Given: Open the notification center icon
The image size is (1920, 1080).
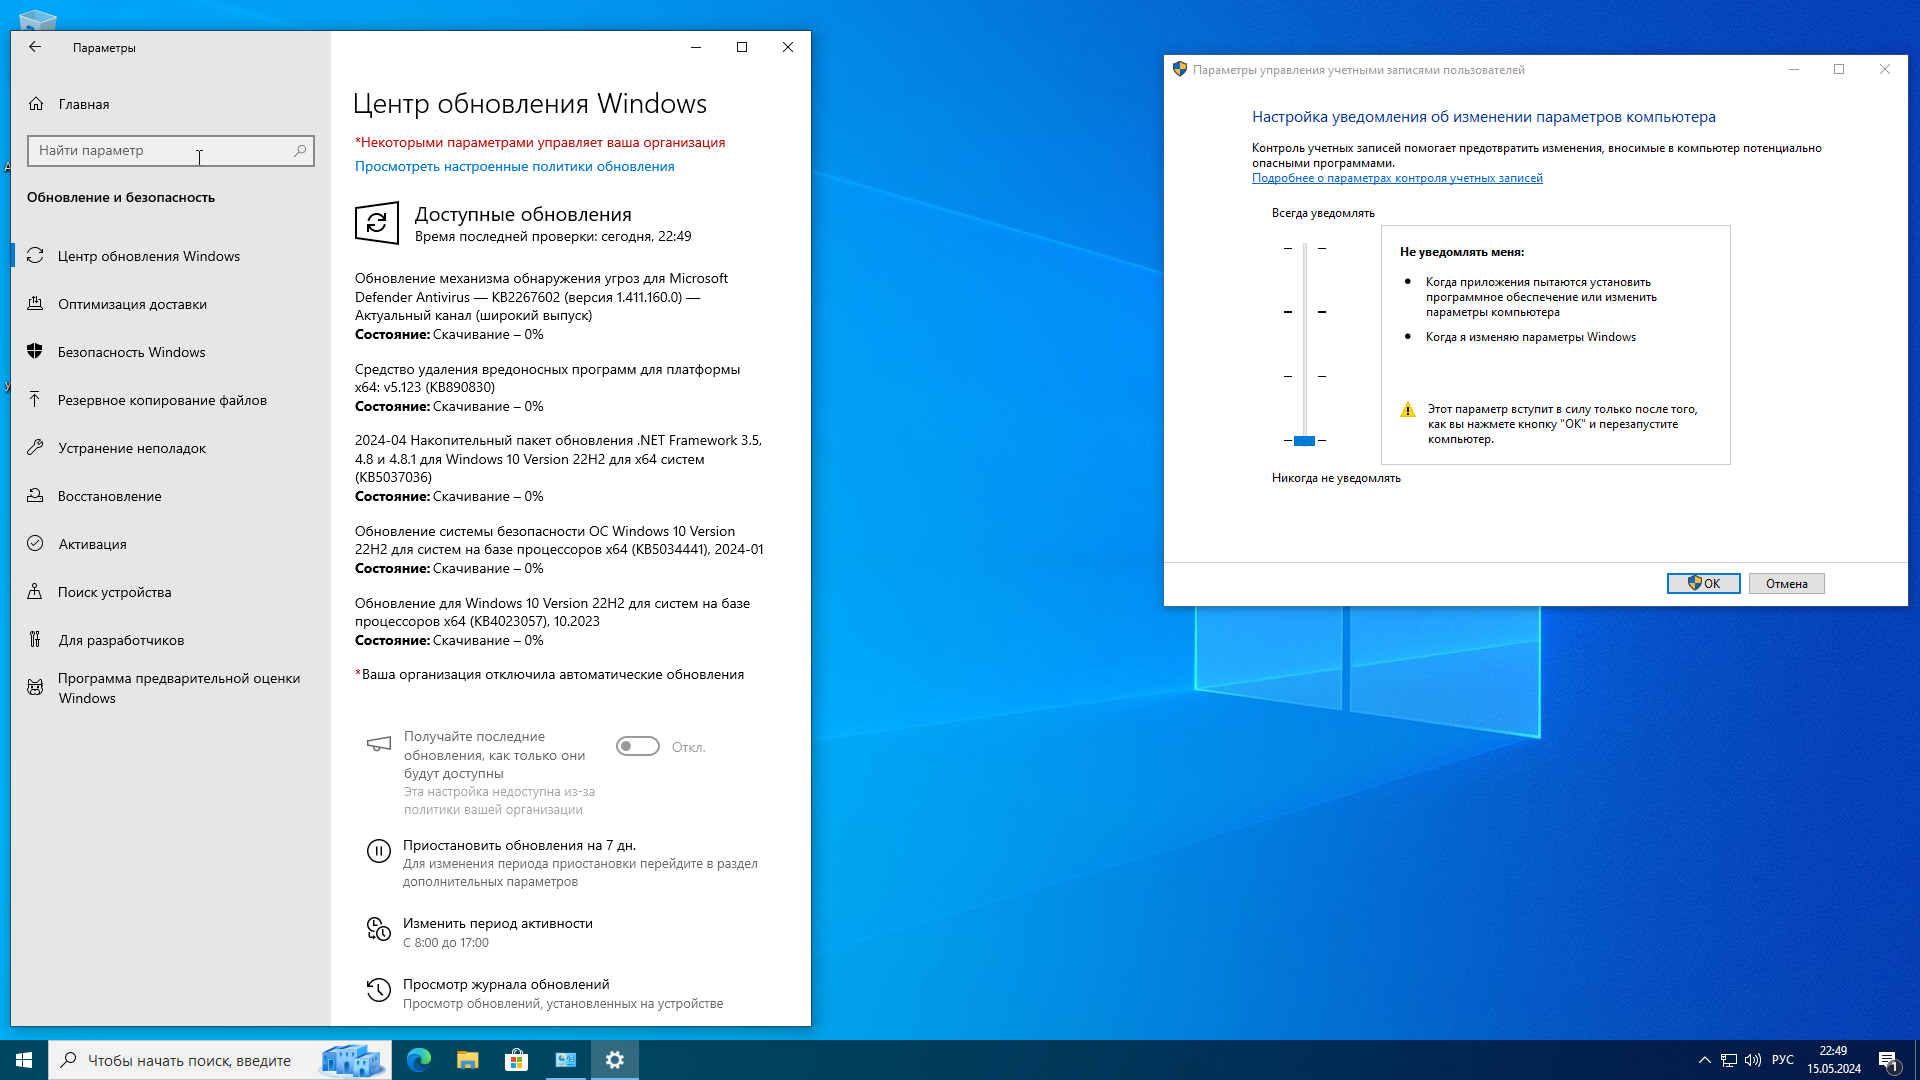Looking at the screenshot, I should (1888, 1060).
